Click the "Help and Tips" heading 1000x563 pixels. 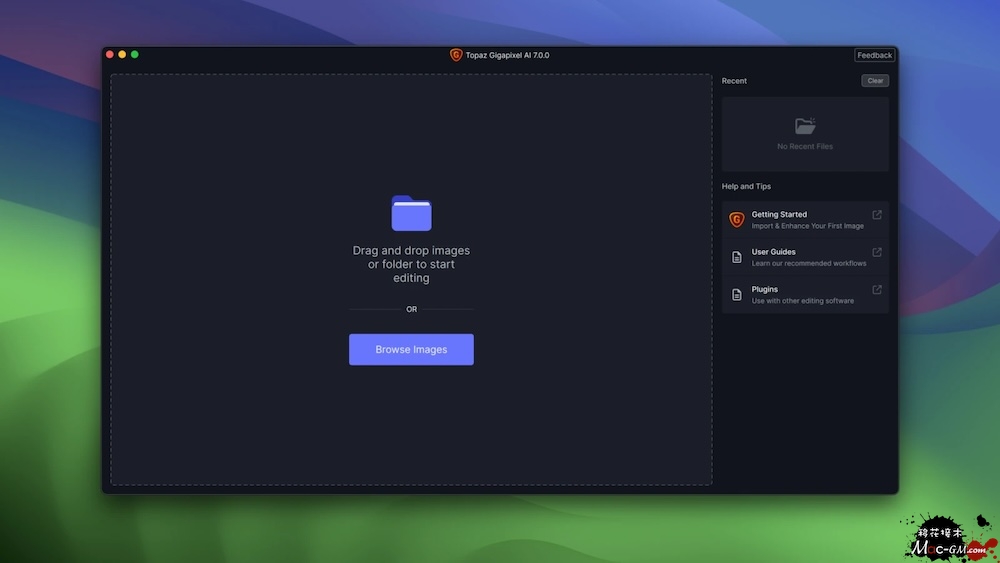click(x=746, y=186)
